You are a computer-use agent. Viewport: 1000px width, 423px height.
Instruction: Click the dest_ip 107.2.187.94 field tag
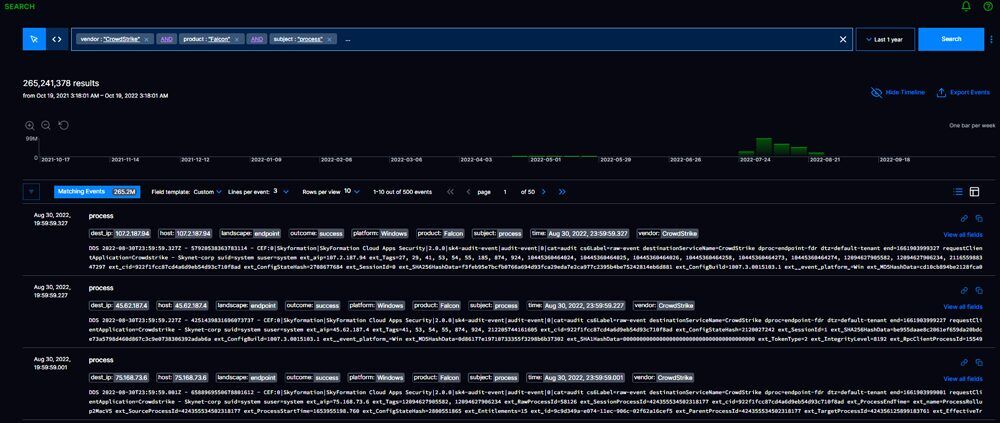121,234
